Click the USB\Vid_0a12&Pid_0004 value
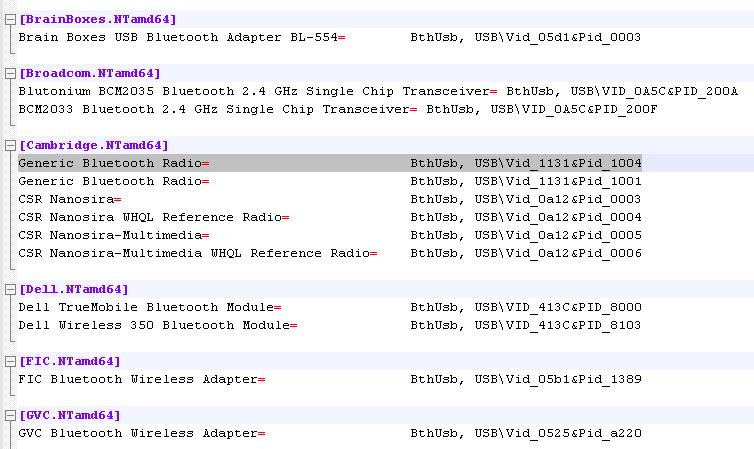Screen dimensions: 754x449 tap(558, 217)
